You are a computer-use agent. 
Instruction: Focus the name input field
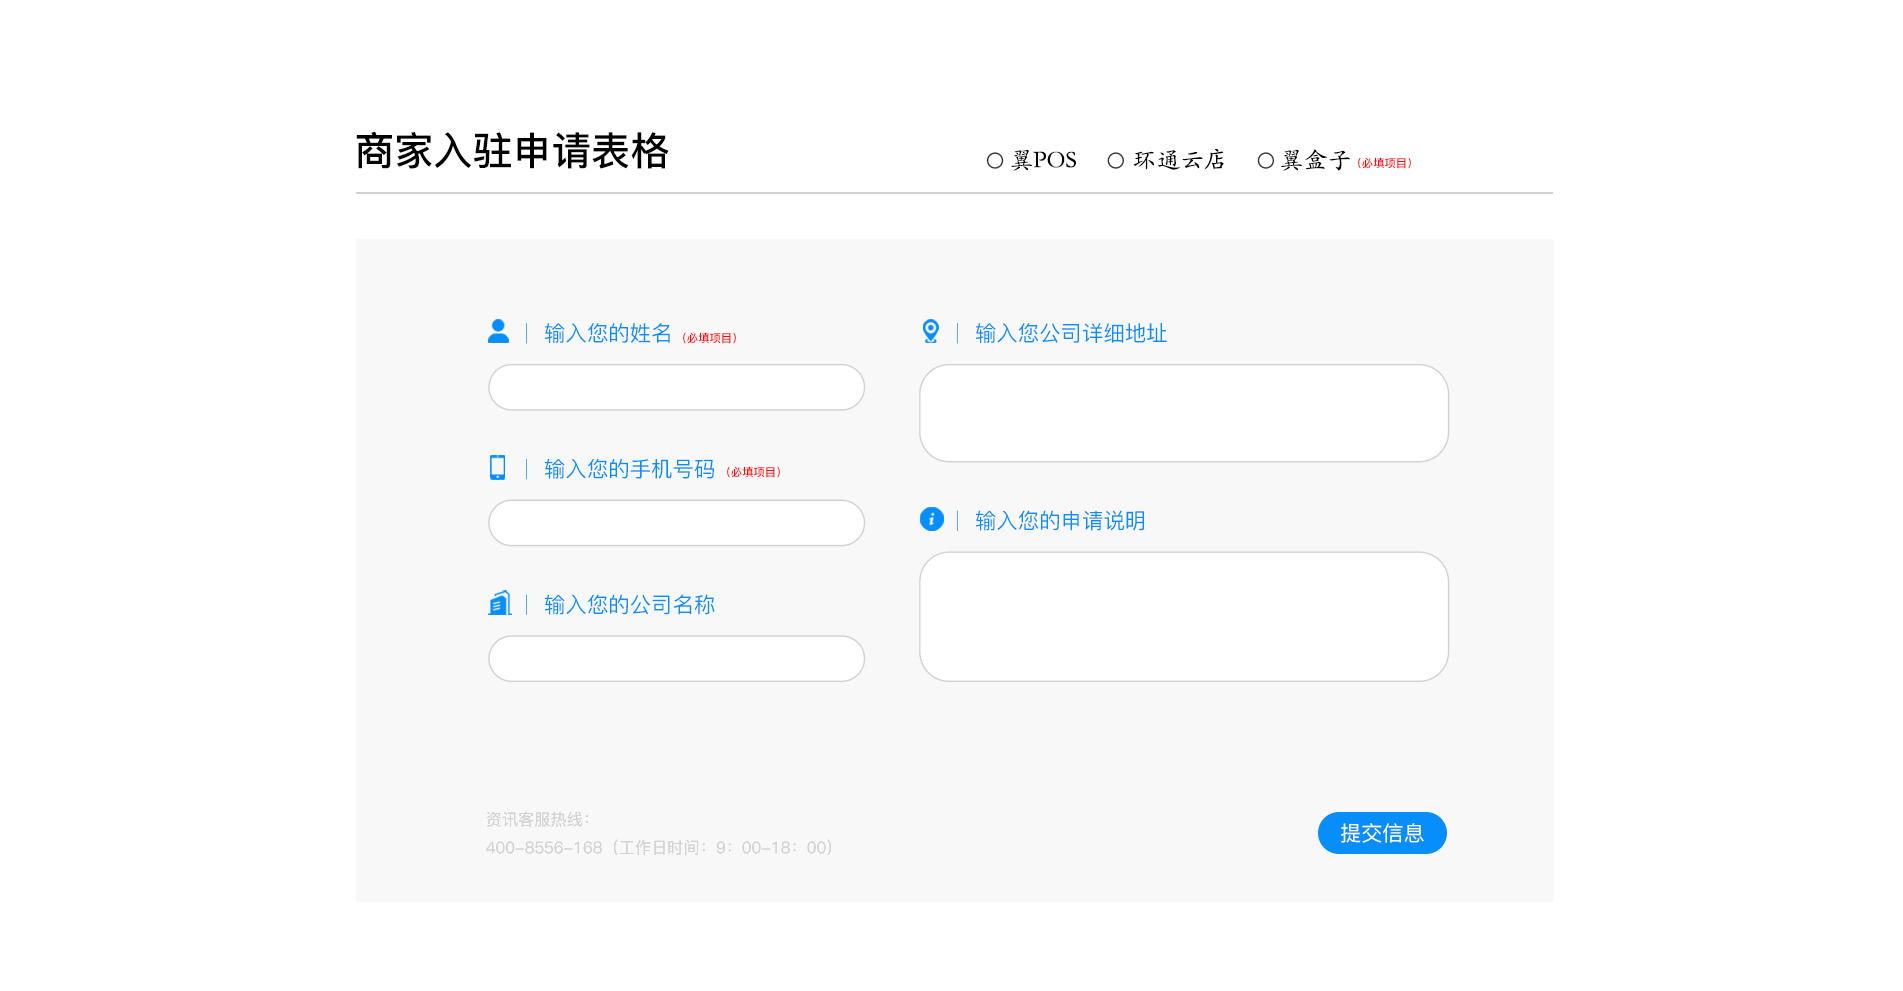[676, 387]
